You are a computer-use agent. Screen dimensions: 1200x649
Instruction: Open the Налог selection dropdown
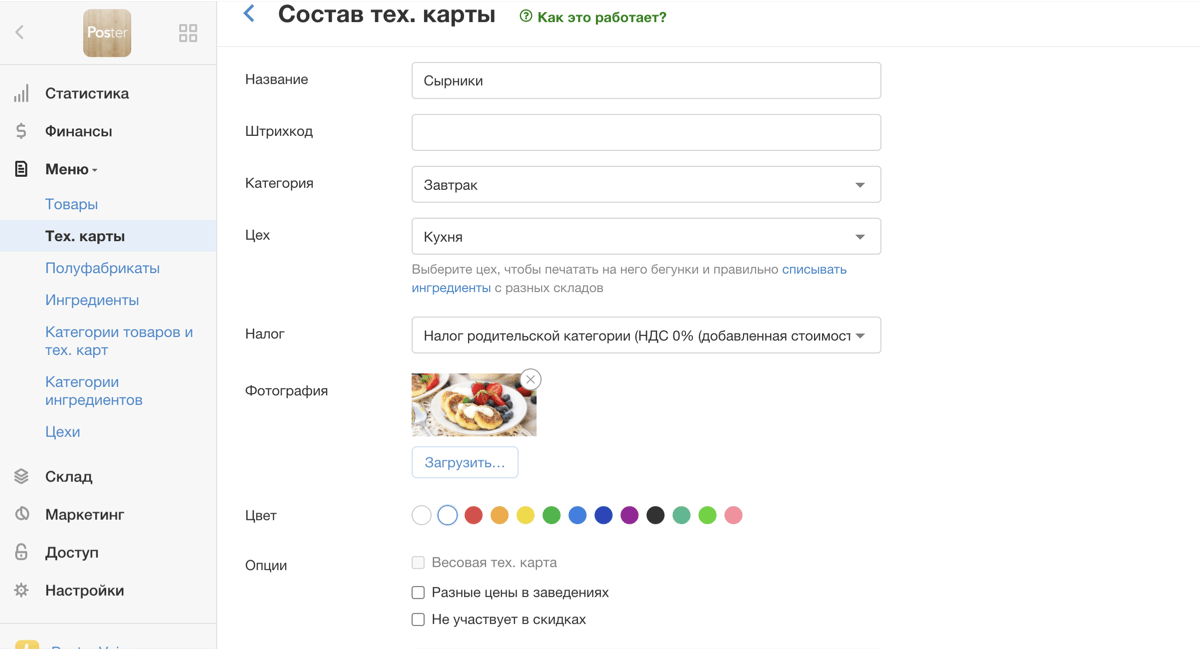pos(645,334)
